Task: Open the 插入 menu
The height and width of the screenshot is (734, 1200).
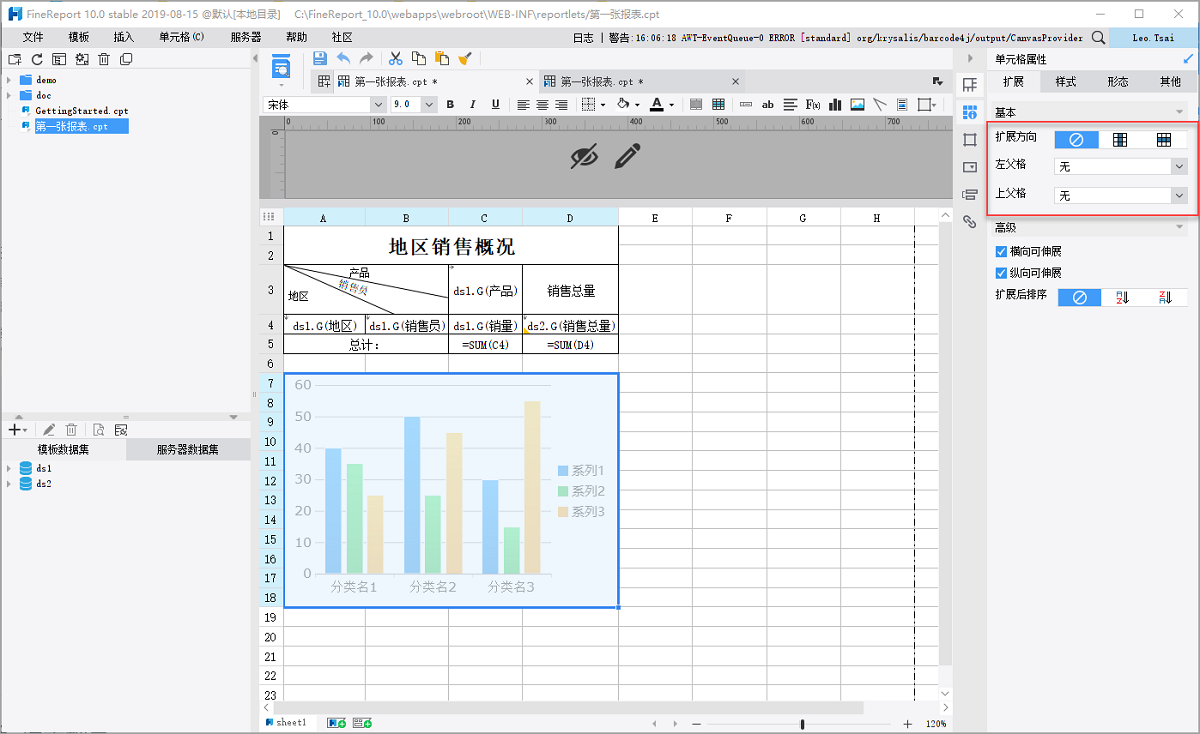Action: [124, 37]
